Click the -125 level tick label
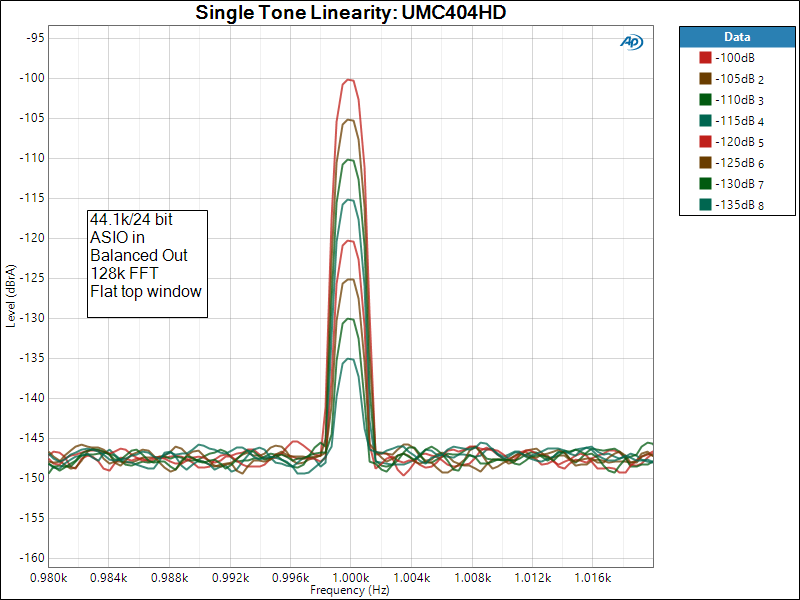This screenshot has width=800, height=600. tap(32, 278)
